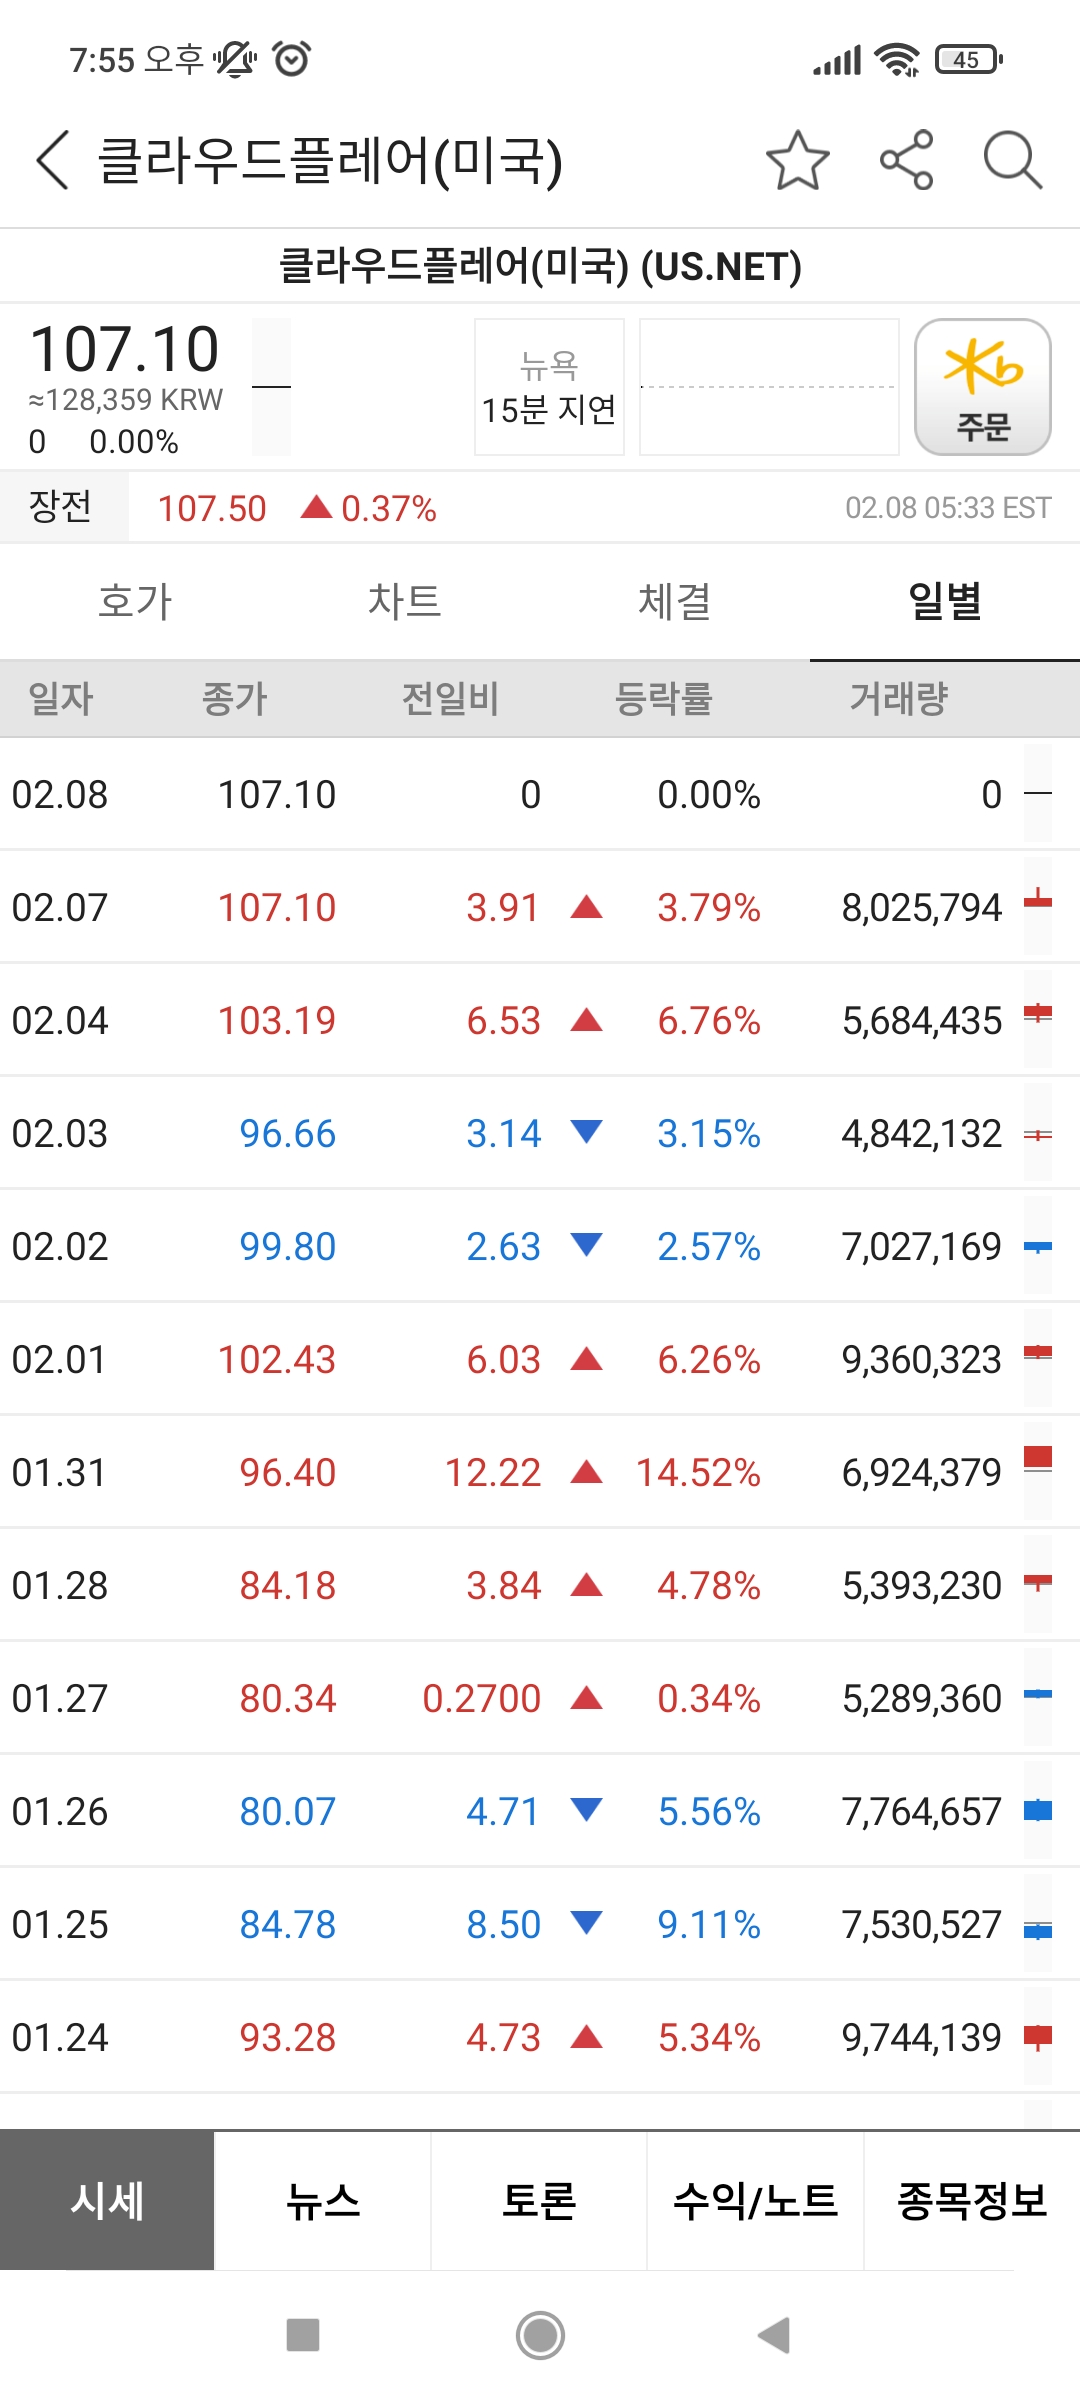Viewport: 1080px width, 2400px height.
Task: Tap the 클라우드플레어(미국) (US.NET) title
Action: click(x=540, y=266)
